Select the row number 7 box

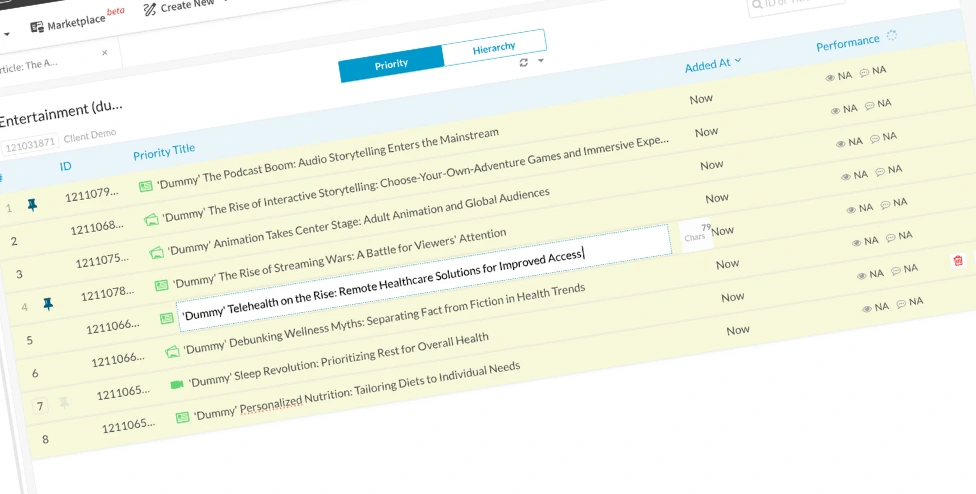(x=40, y=406)
